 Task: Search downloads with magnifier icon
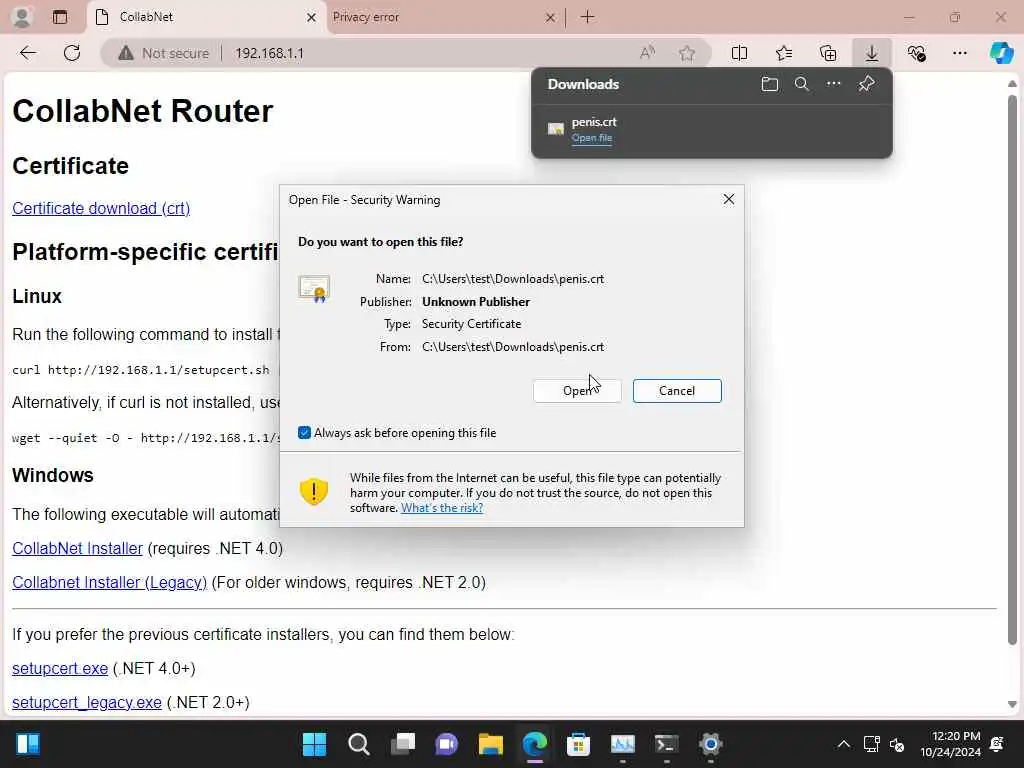click(801, 84)
